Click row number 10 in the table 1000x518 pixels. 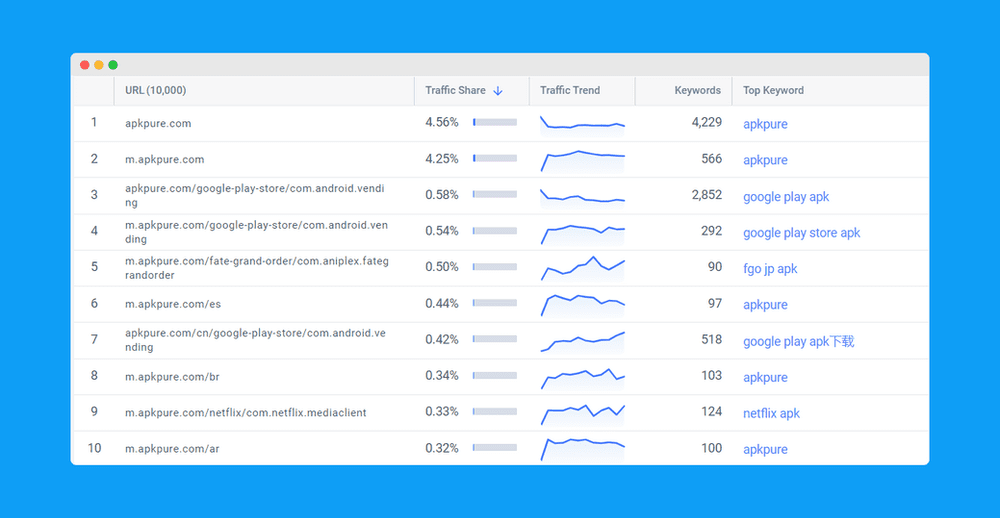(94, 448)
